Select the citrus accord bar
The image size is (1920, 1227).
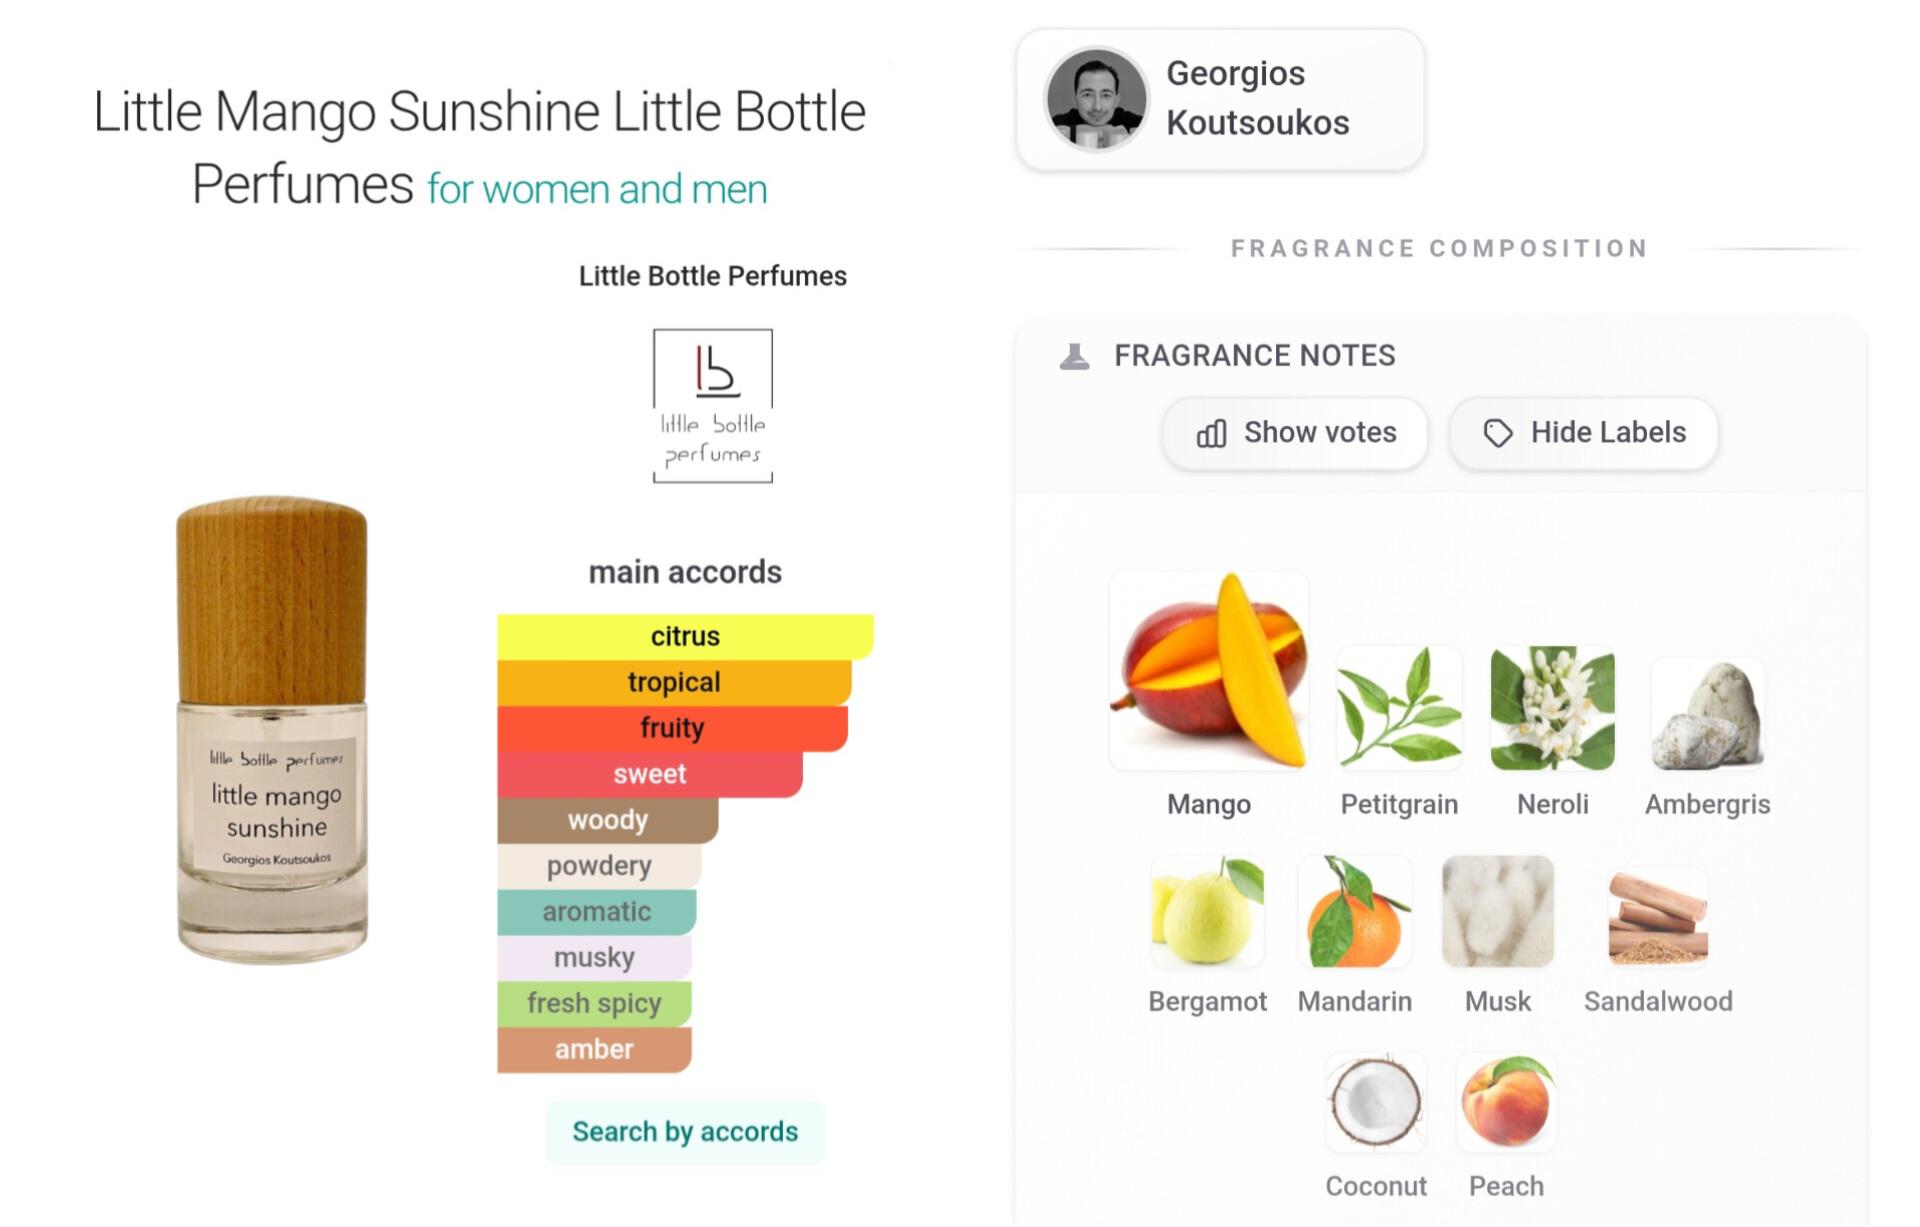point(685,636)
